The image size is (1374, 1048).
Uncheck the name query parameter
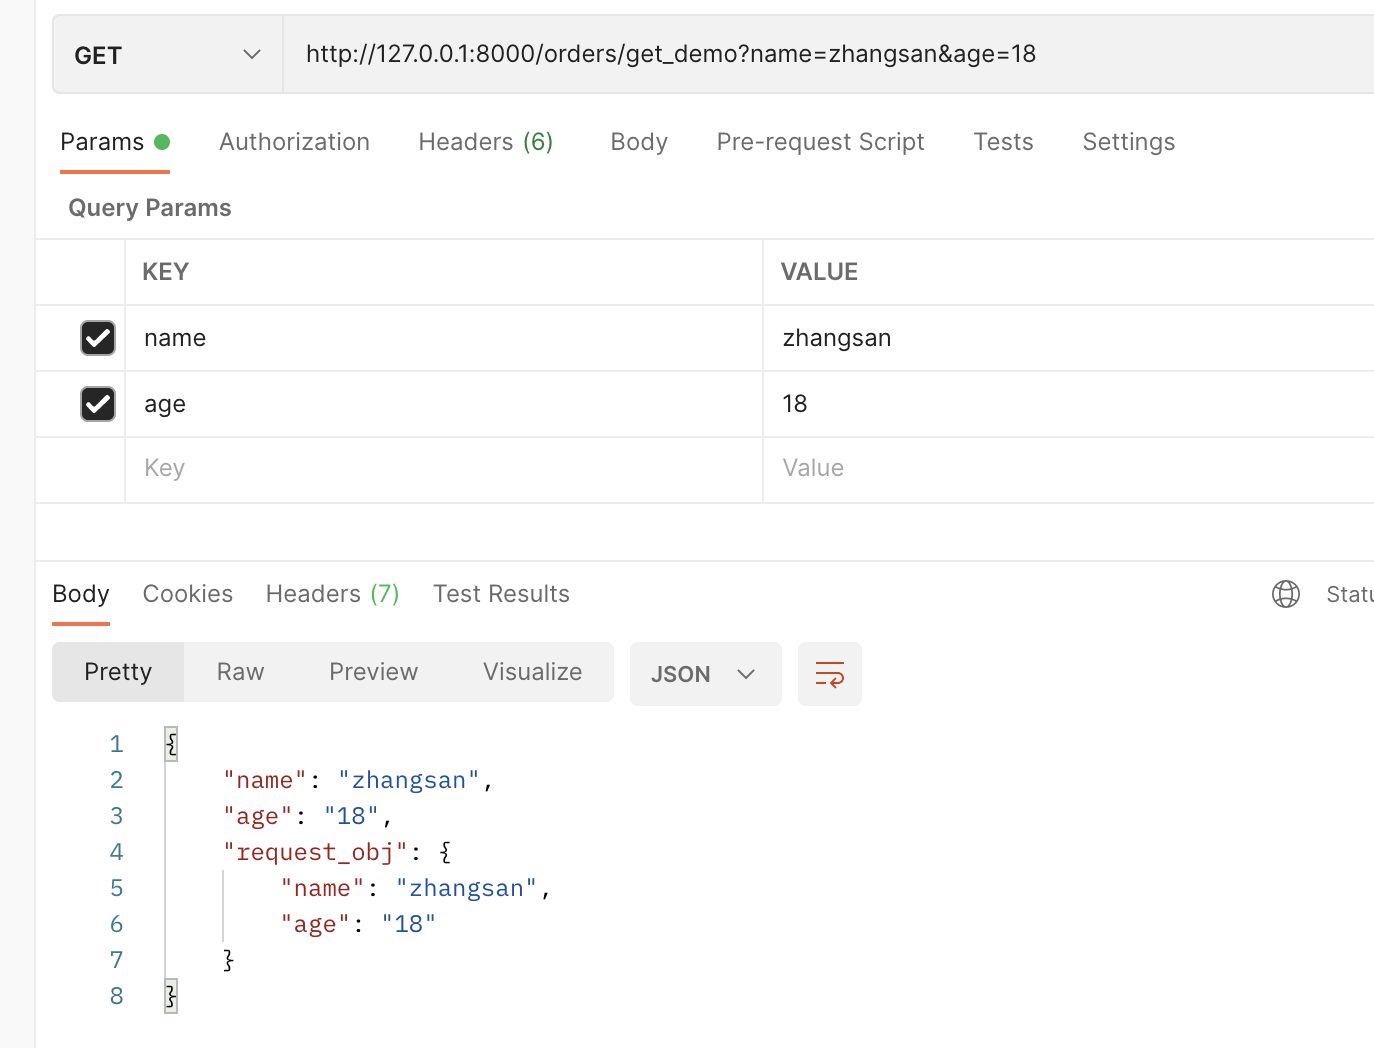(97, 338)
